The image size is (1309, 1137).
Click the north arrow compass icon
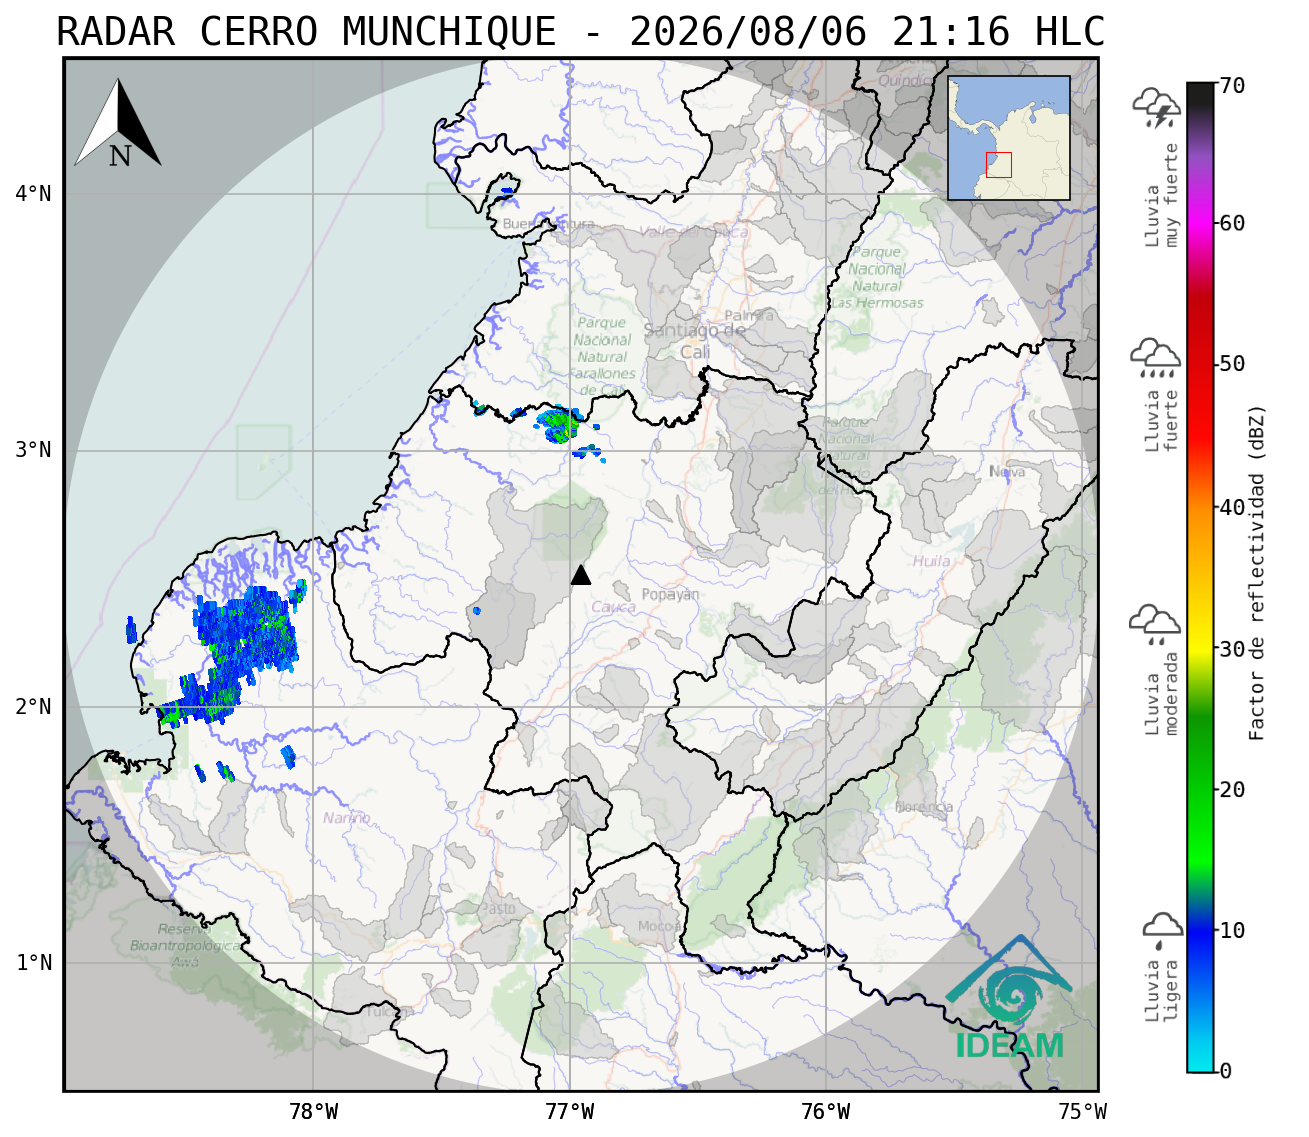pos(118,123)
